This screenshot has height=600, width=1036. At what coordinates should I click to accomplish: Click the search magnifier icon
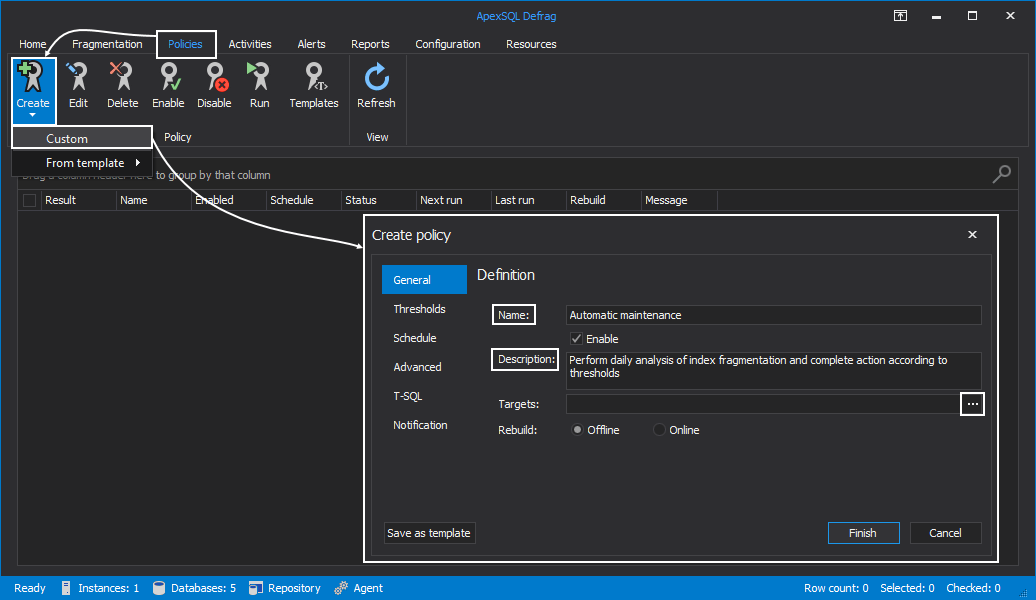(x=1001, y=173)
